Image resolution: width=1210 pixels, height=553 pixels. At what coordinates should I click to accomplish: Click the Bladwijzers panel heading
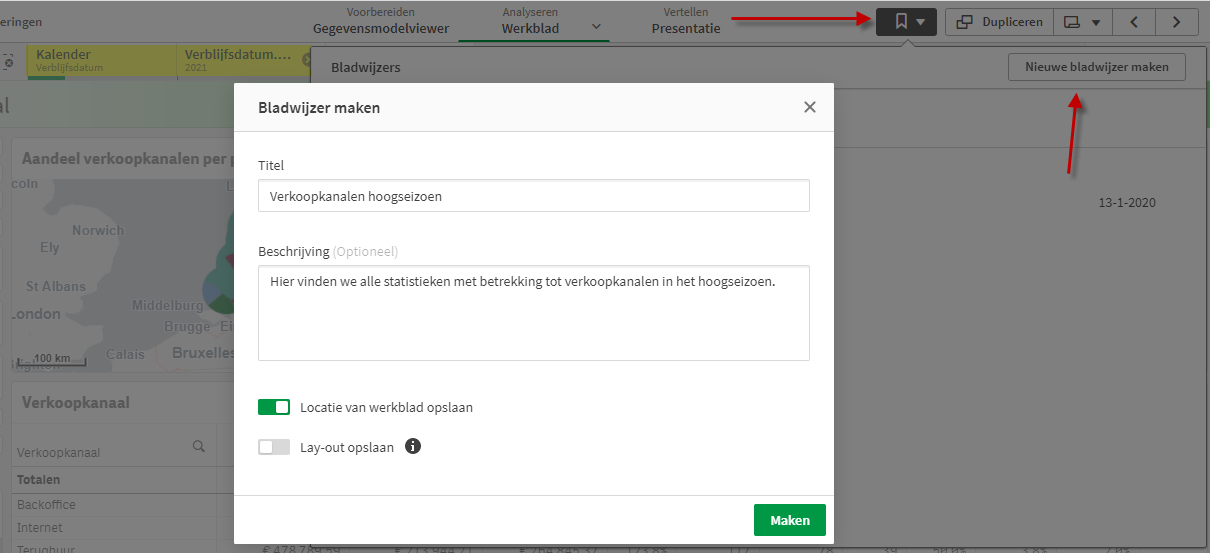[x=366, y=67]
